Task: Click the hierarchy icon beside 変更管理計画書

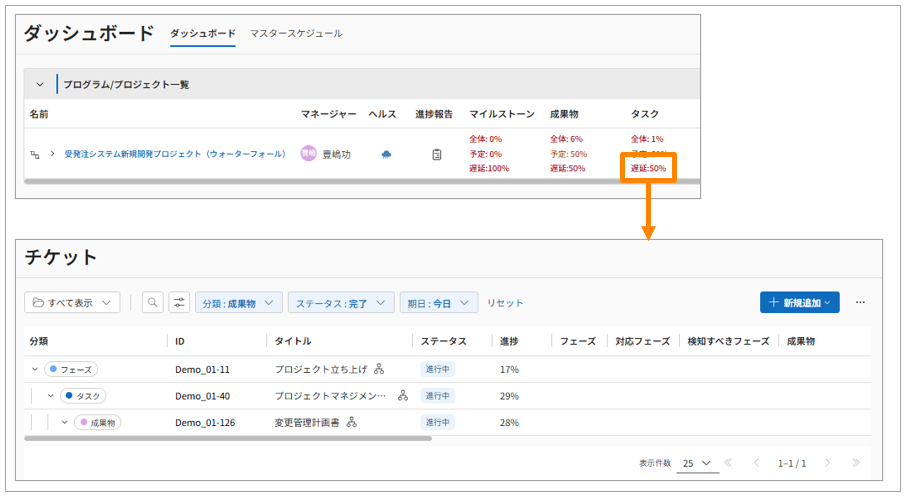Action: pos(352,423)
